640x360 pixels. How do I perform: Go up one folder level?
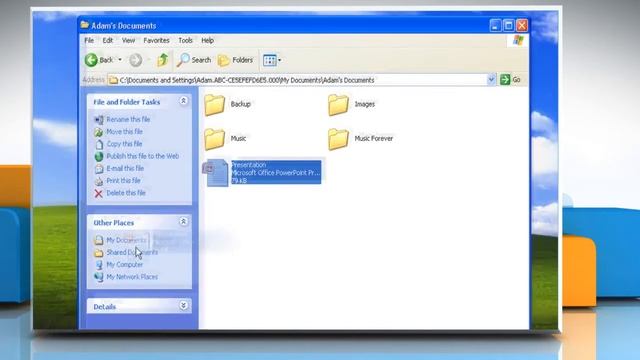tap(163, 60)
